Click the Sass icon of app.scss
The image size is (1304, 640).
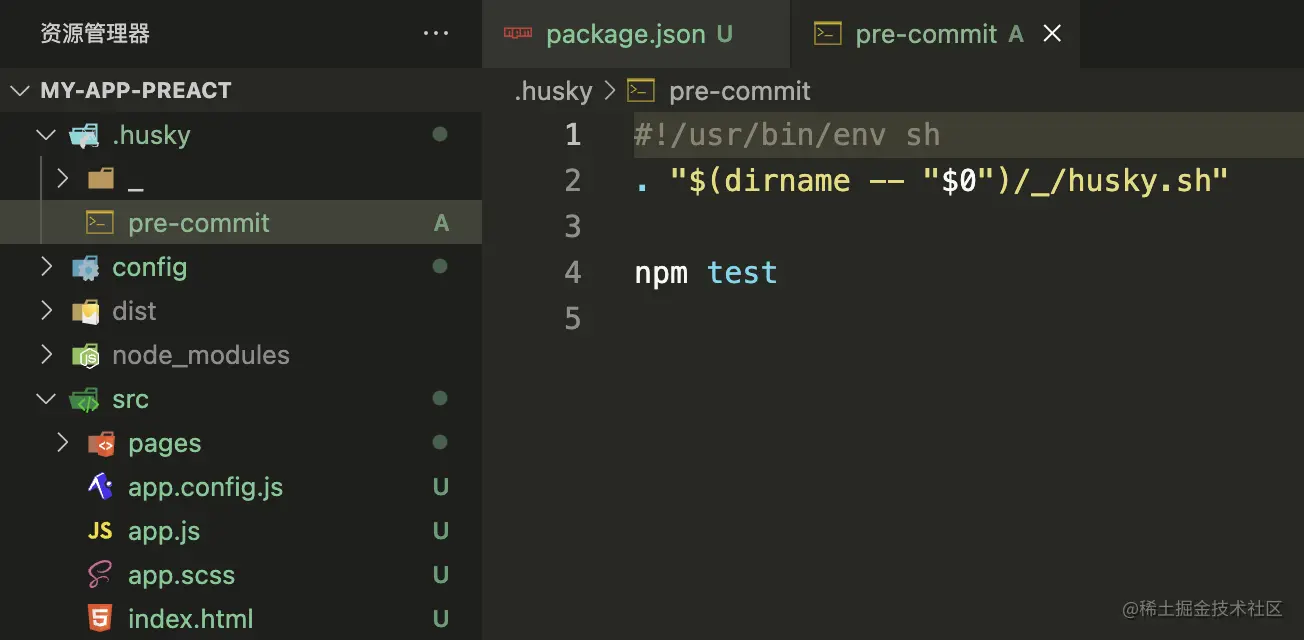(x=100, y=575)
